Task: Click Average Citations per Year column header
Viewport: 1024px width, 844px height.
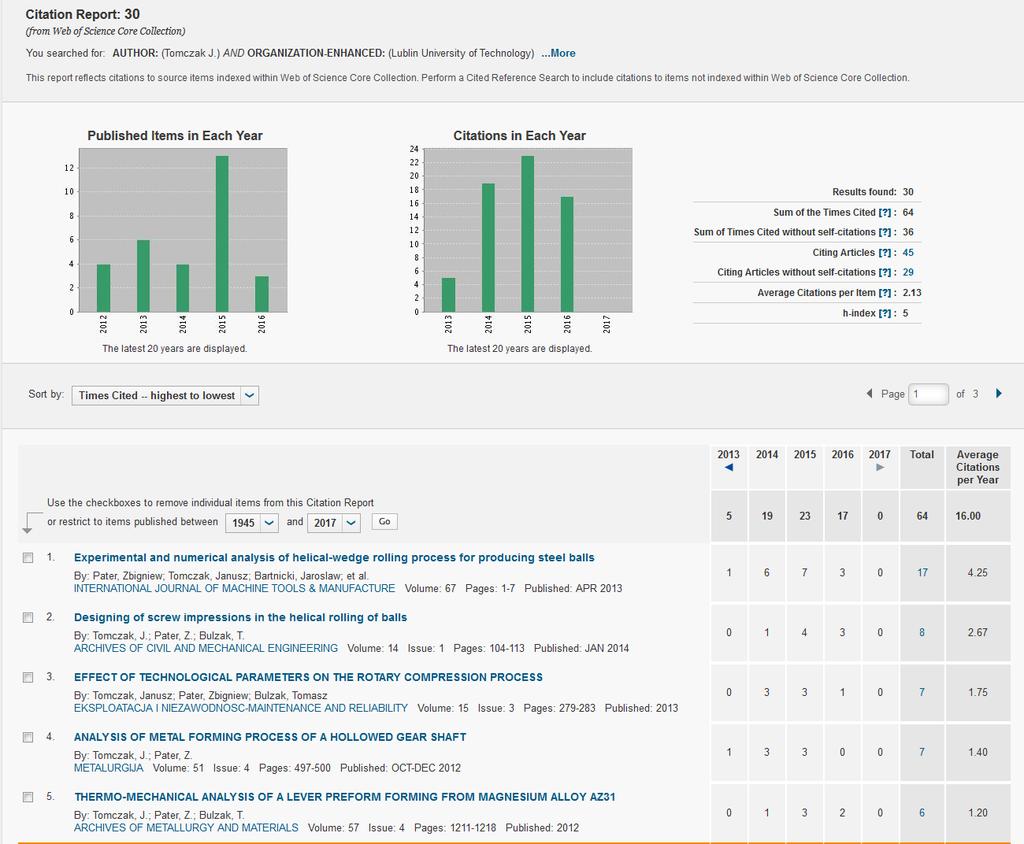Action: pos(978,467)
